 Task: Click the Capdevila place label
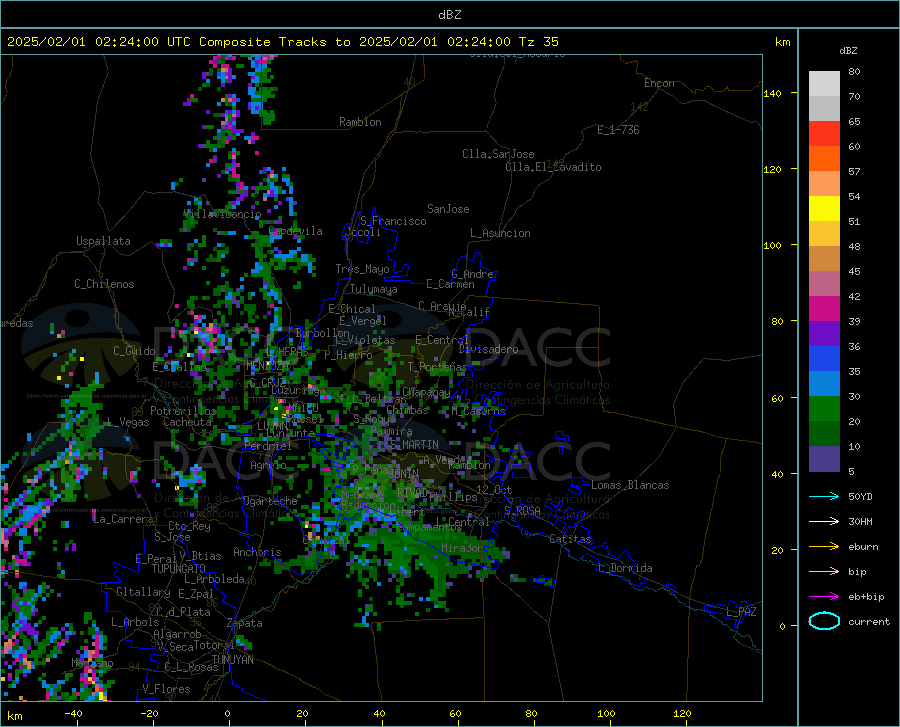(296, 231)
